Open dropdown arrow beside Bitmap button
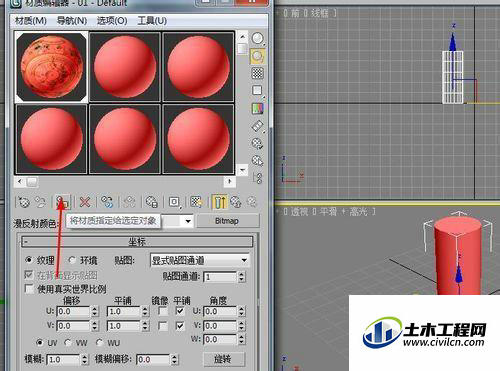 click(188, 221)
